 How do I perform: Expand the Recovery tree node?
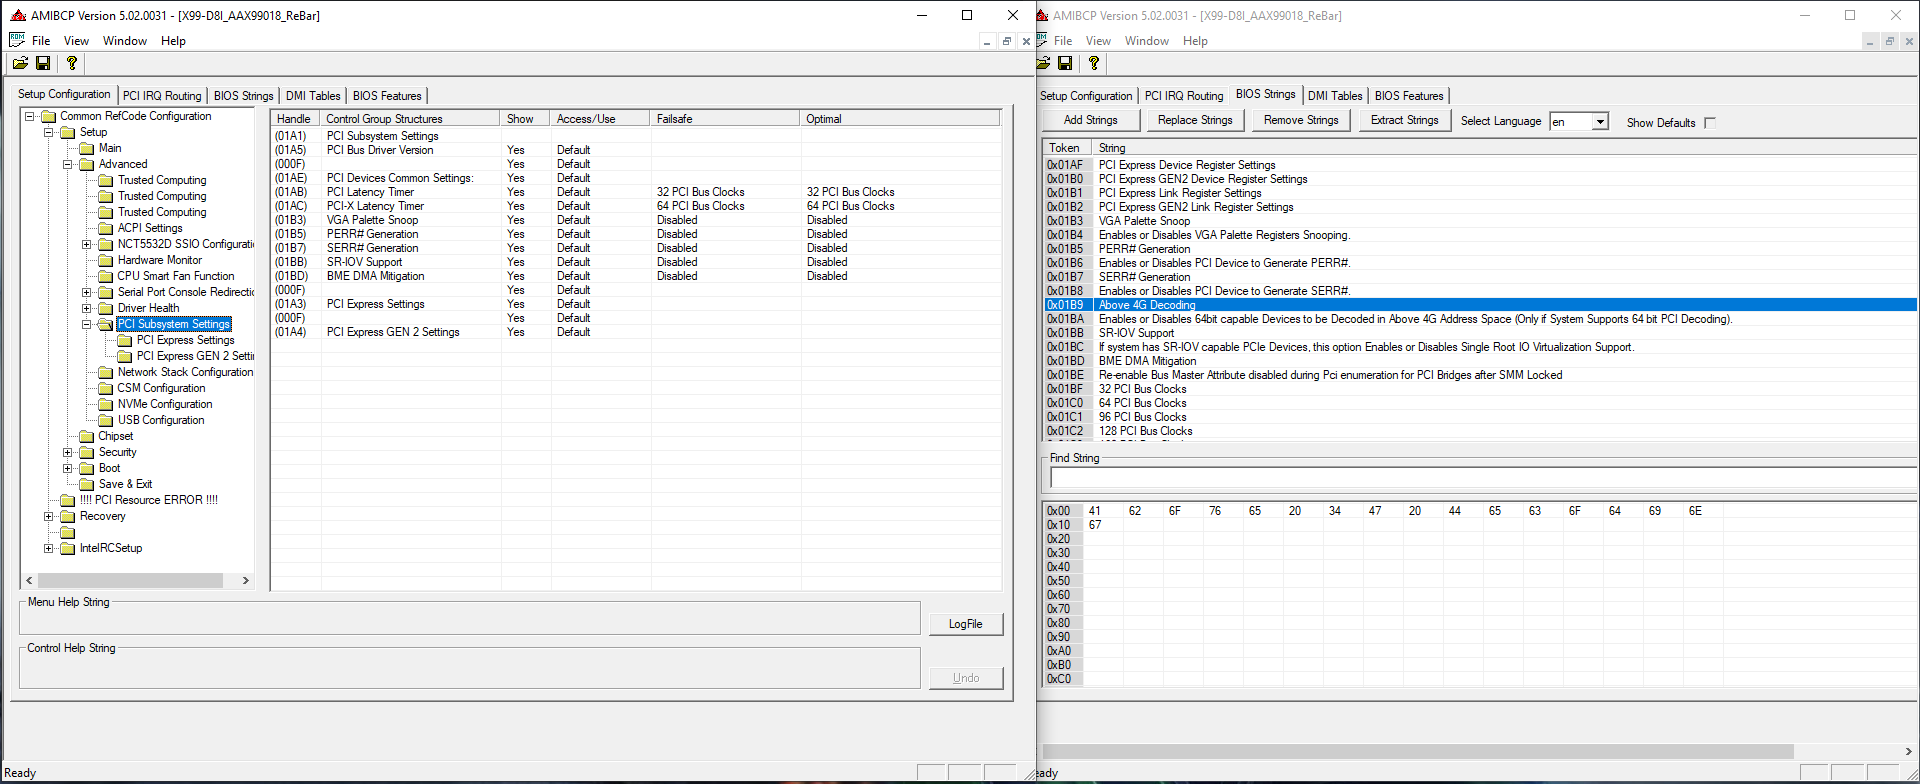[x=48, y=516]
